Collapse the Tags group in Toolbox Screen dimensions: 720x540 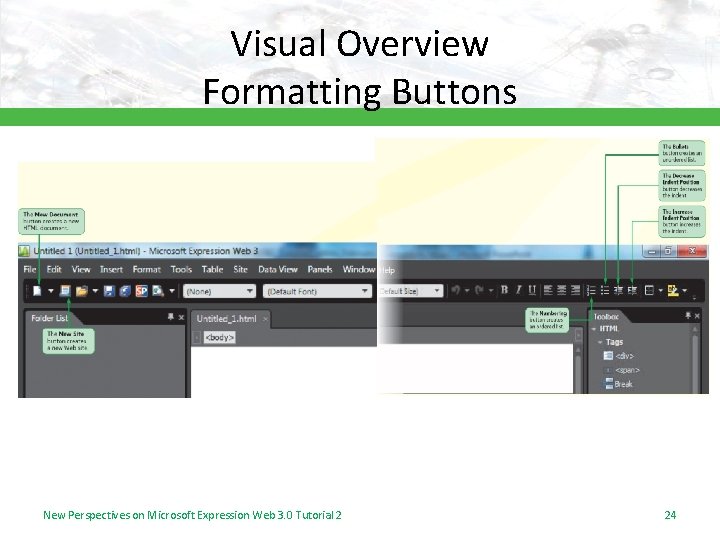(600, 342)
